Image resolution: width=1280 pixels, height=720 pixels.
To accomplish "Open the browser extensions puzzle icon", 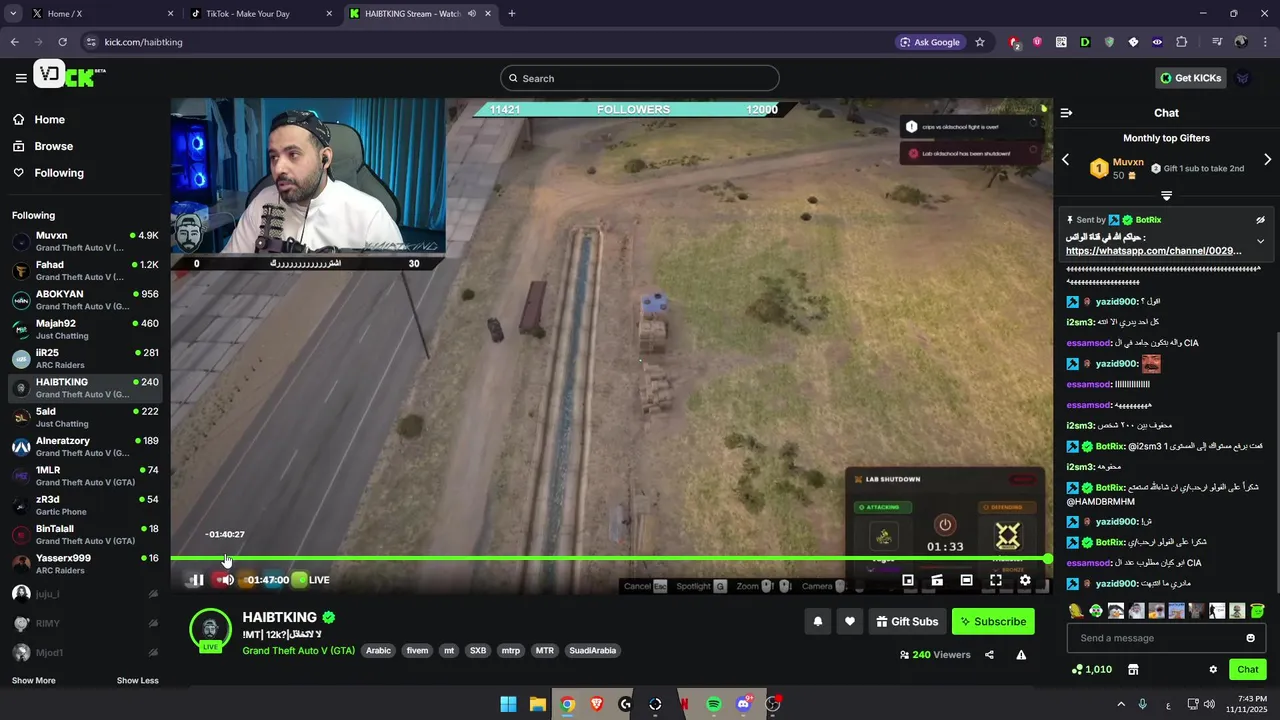I will [1181, 42].
